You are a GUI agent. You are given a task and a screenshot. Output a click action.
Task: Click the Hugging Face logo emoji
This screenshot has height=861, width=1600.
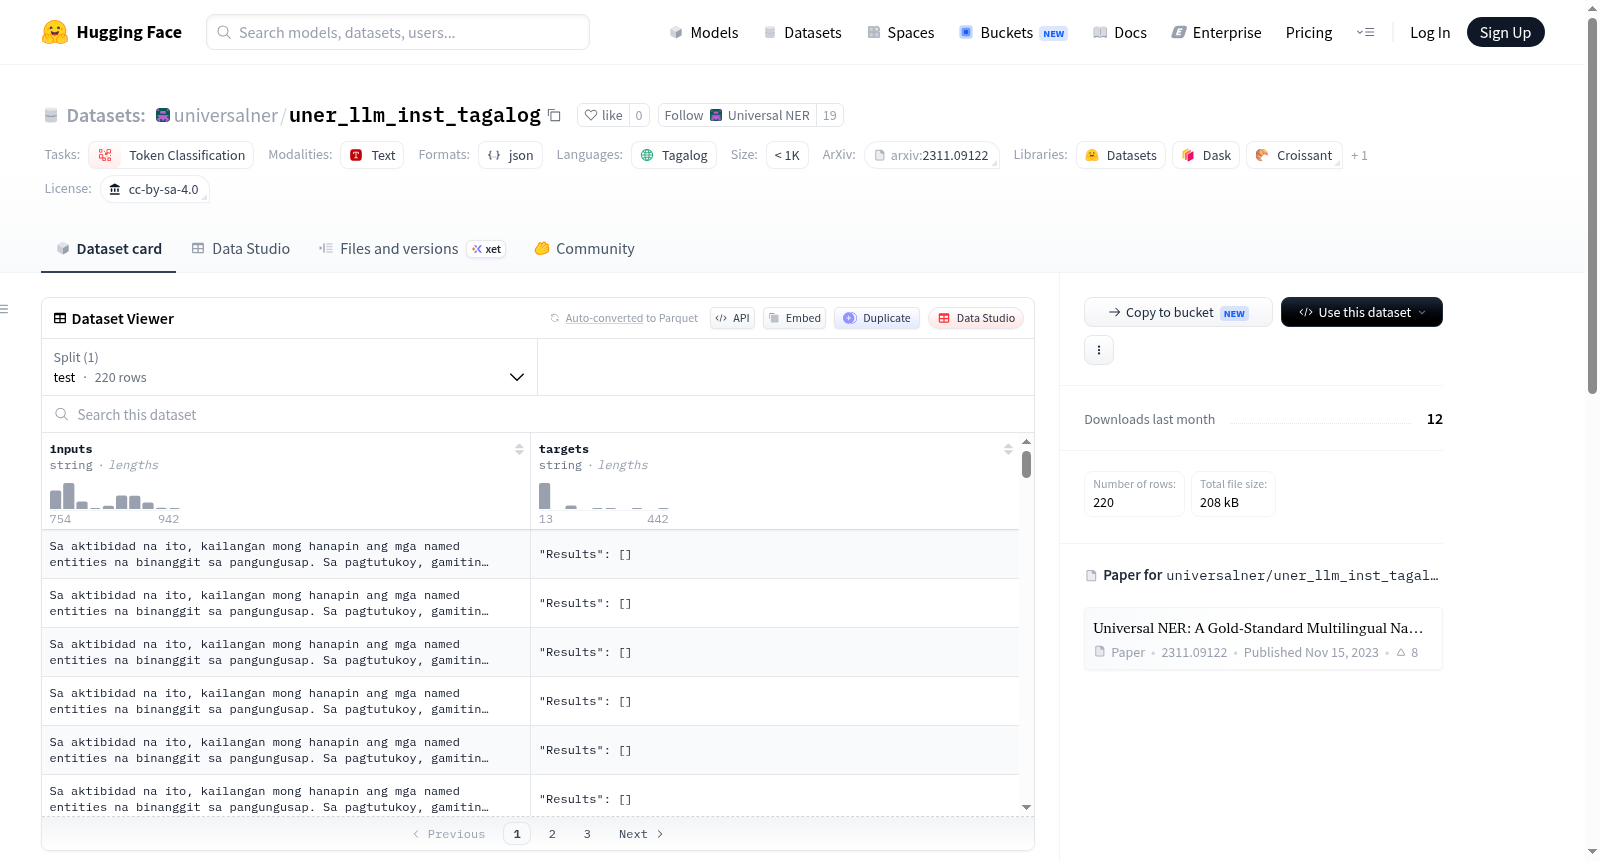click(x=55, y=32)
